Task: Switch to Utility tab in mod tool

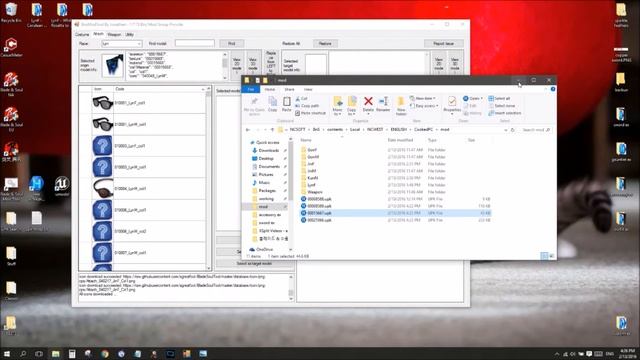Action: tap(129, 35)
